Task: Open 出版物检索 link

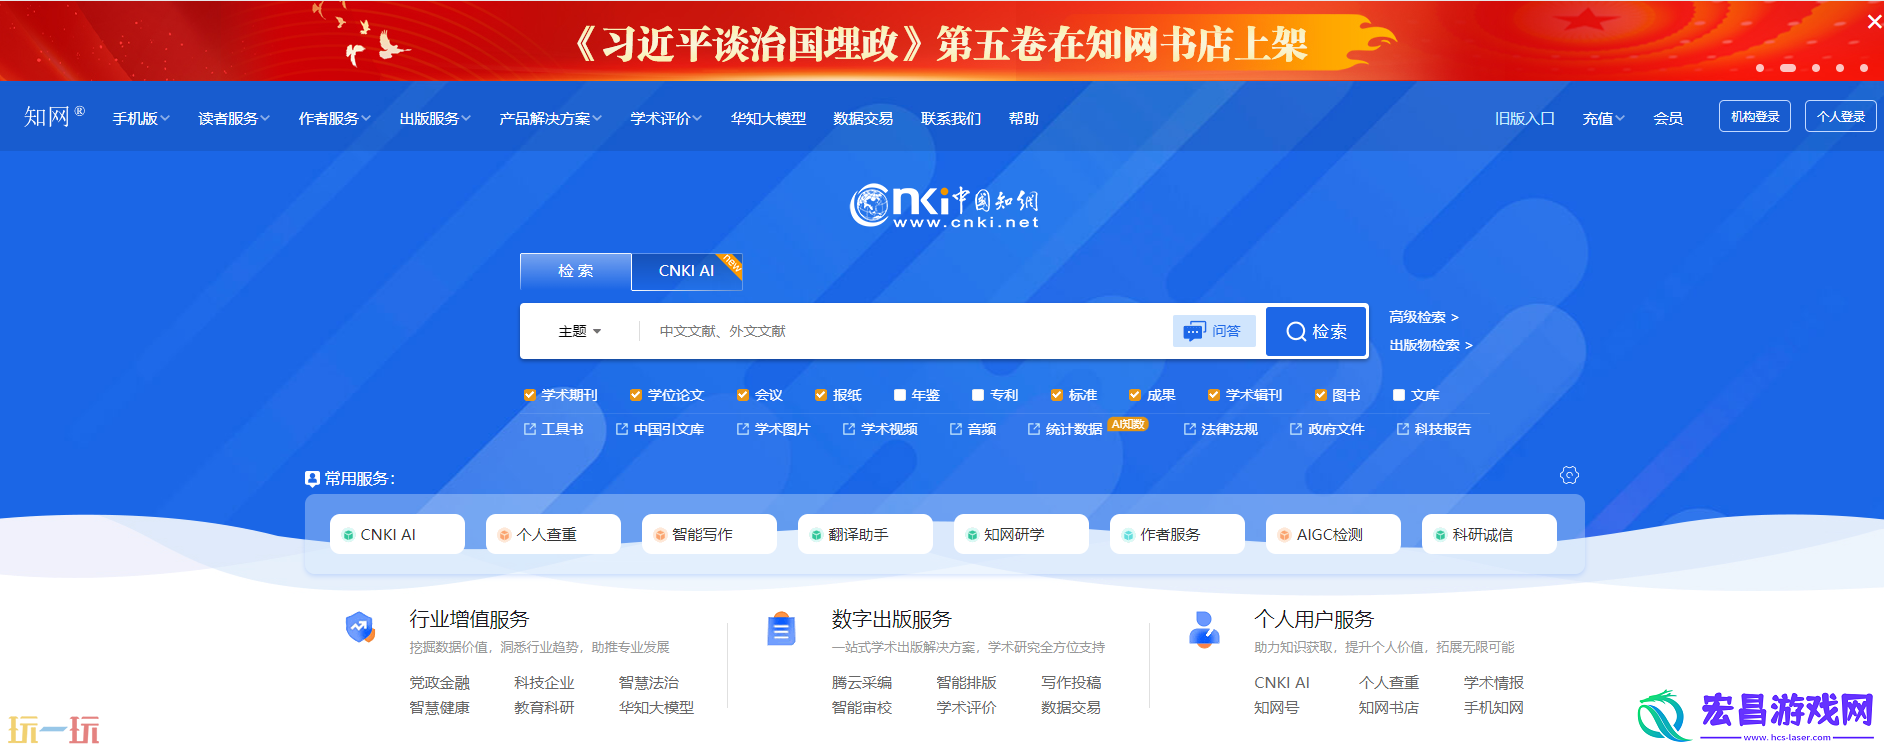Action: (x=1431, y=345)
